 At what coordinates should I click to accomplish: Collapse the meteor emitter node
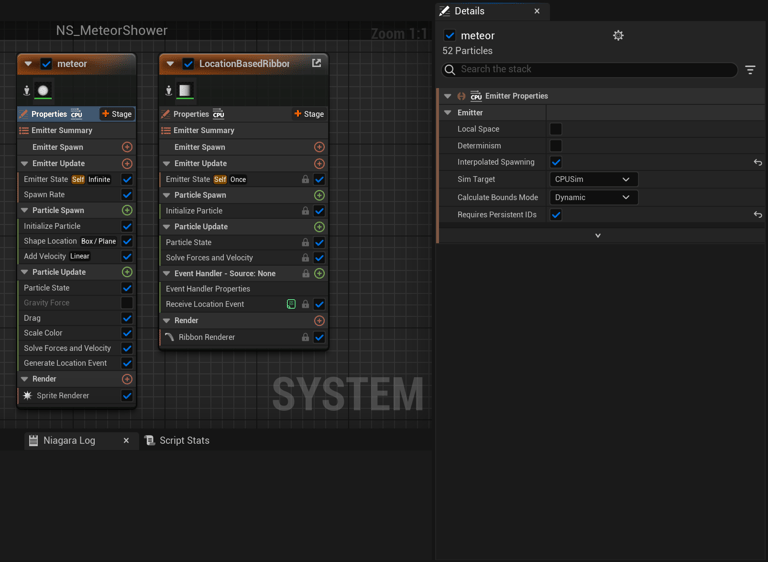(x=28, y=64)
